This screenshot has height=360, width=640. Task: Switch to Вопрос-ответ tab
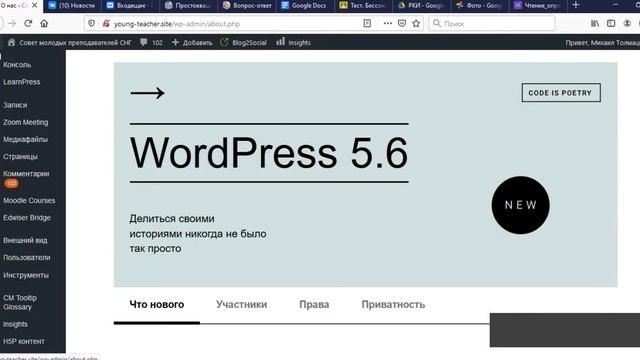tap(247, 5)
